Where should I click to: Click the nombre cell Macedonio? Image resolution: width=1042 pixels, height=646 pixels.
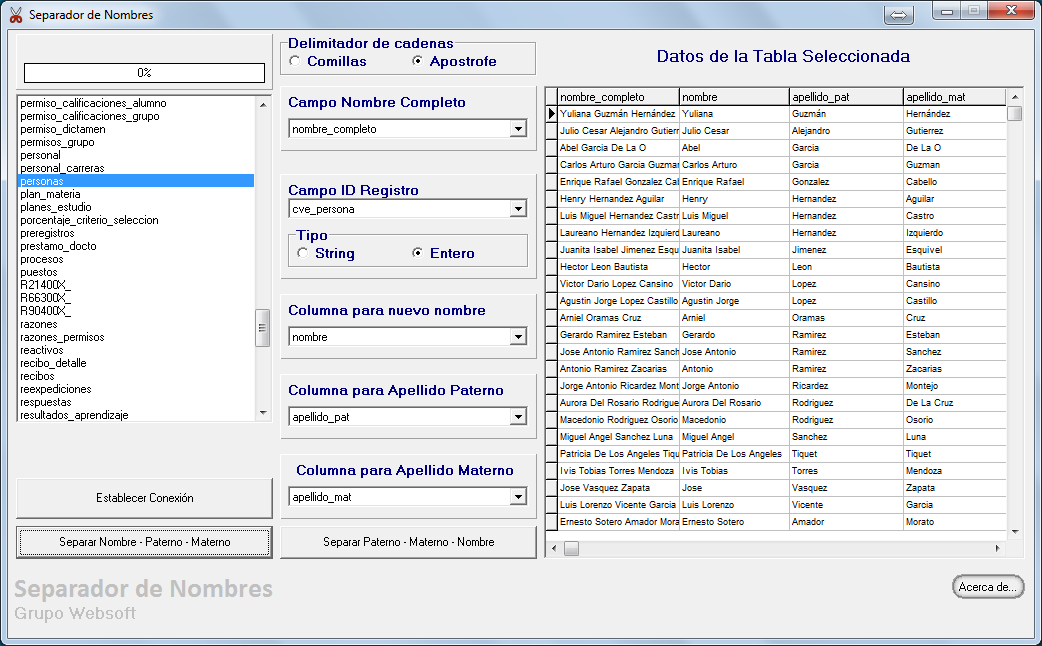[x=734, y=420]
